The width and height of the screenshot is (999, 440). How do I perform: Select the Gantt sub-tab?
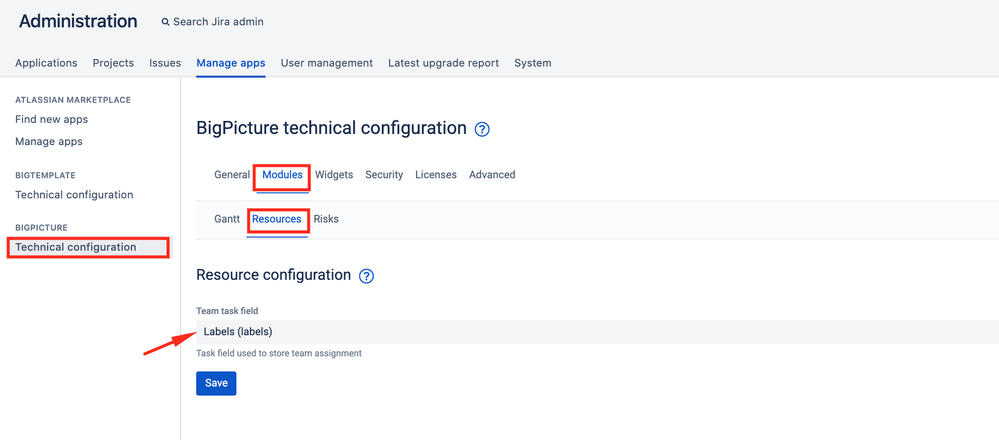[227, 219]
